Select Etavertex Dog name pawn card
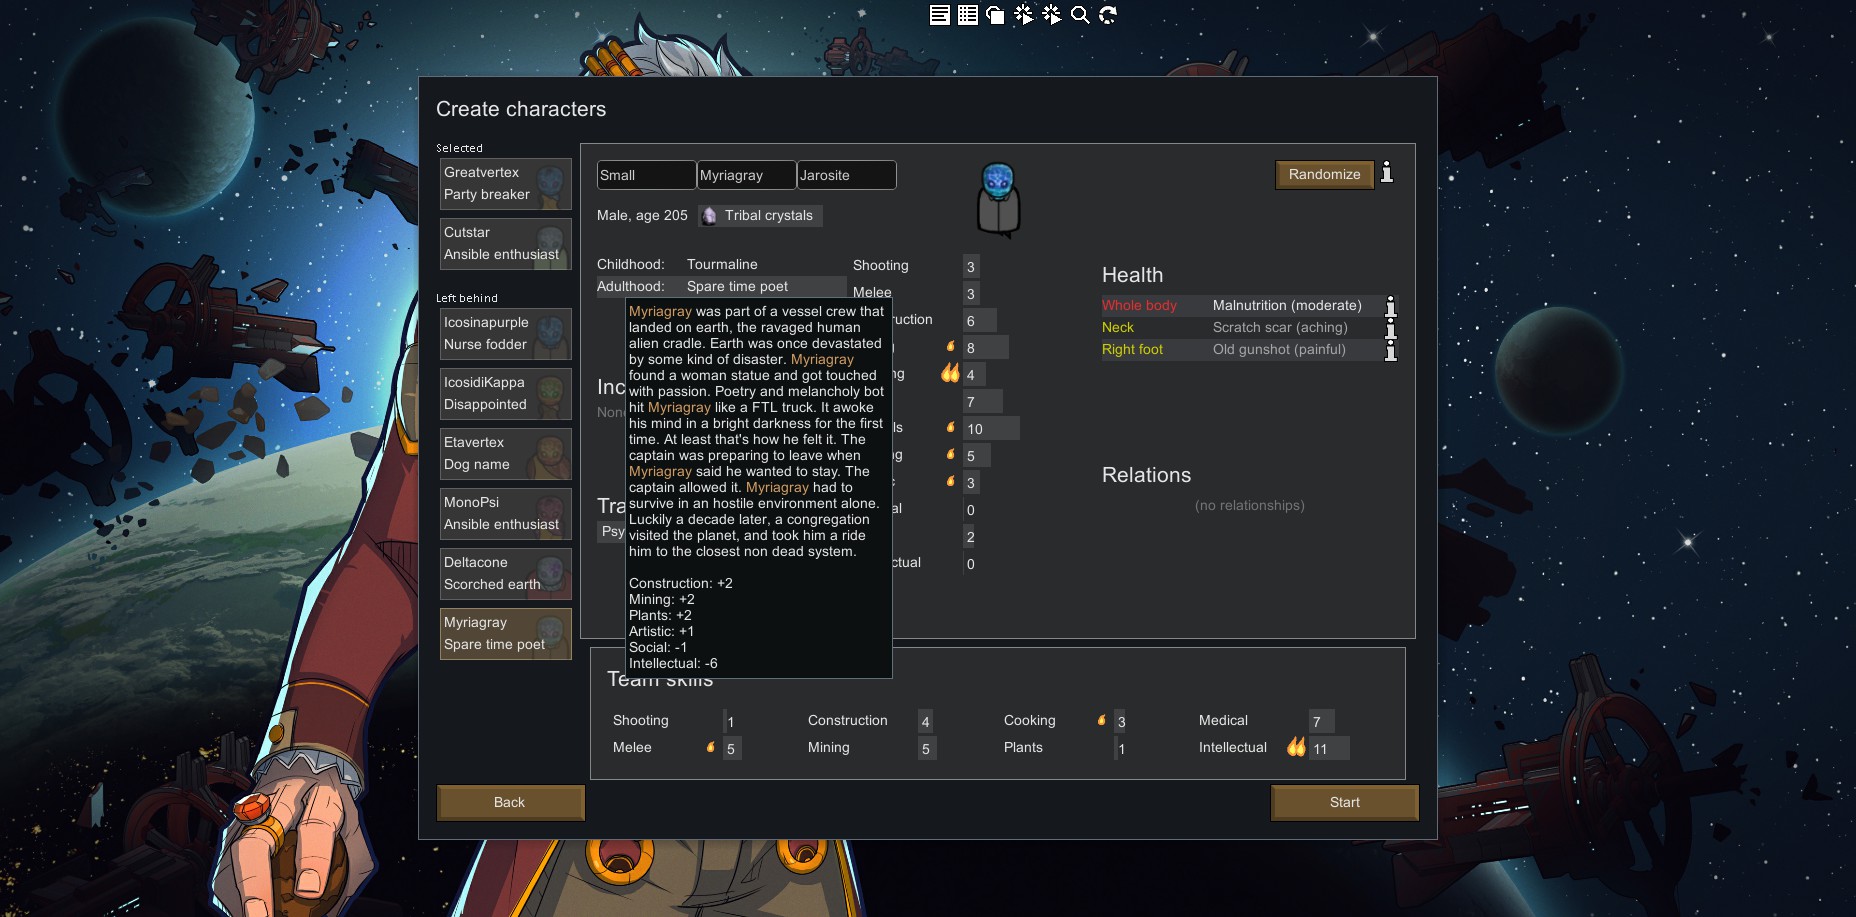This screenshot has width=1856, height=917. click(x=506, y=454)
